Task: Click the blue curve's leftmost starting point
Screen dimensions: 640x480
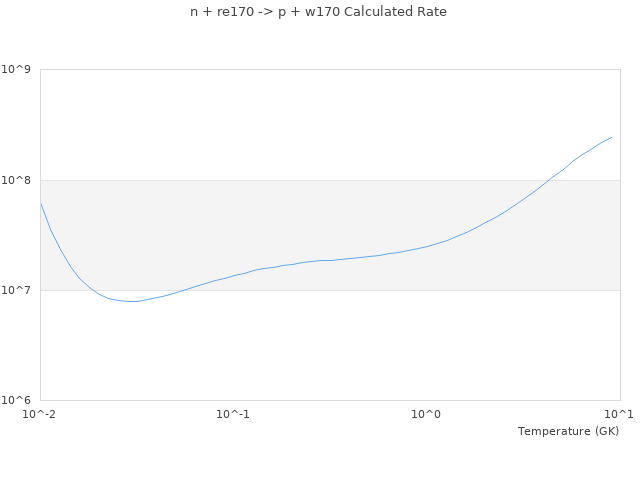Action: click(x=40, y=203)
